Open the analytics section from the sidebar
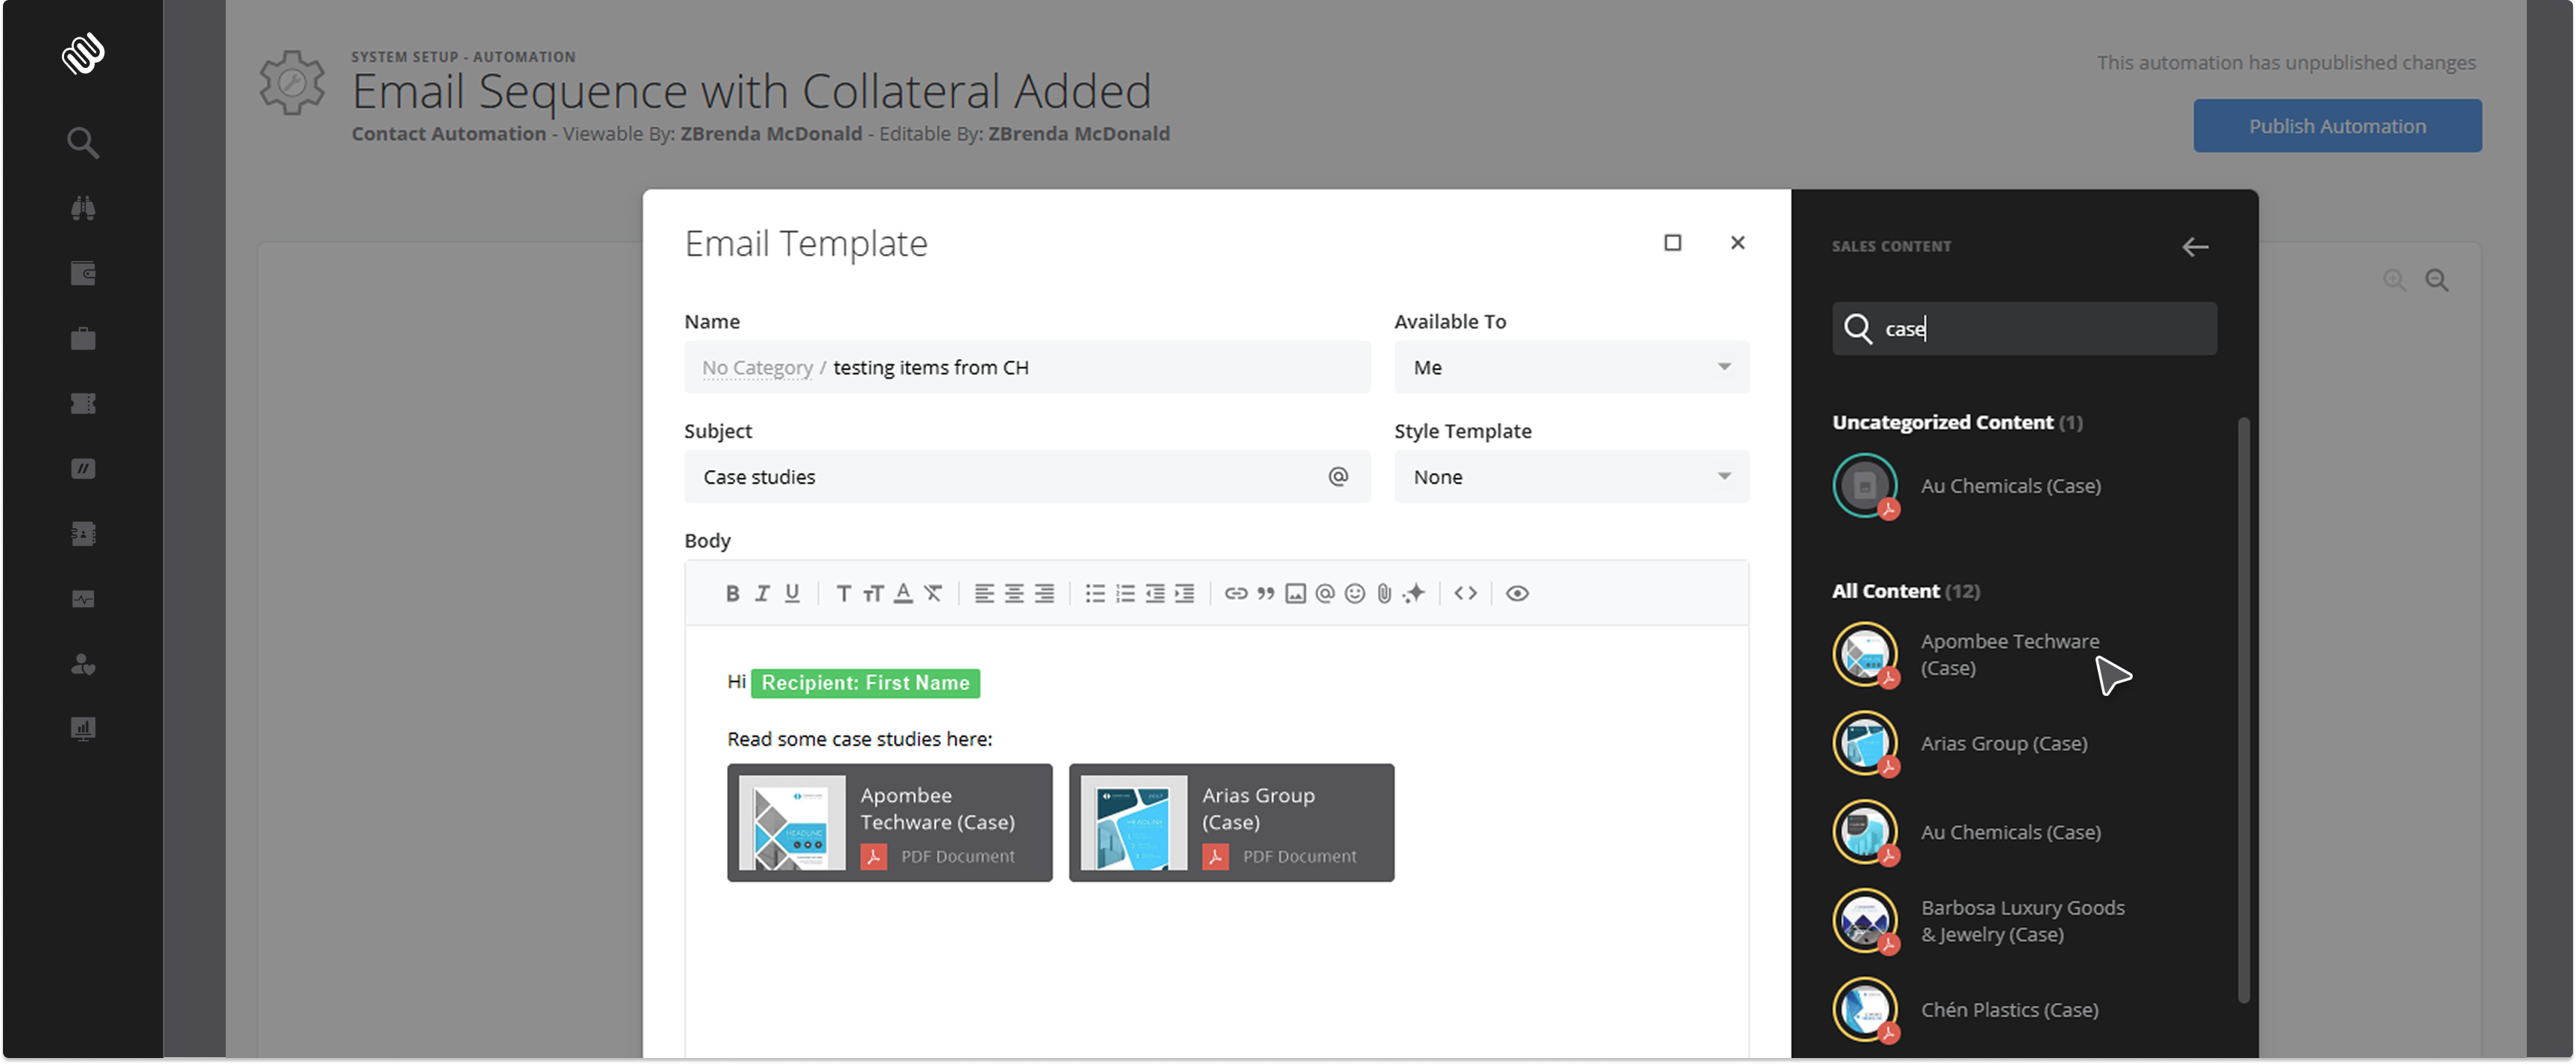This screenshot has height=1064, width=2576. (x=83, y=728)
